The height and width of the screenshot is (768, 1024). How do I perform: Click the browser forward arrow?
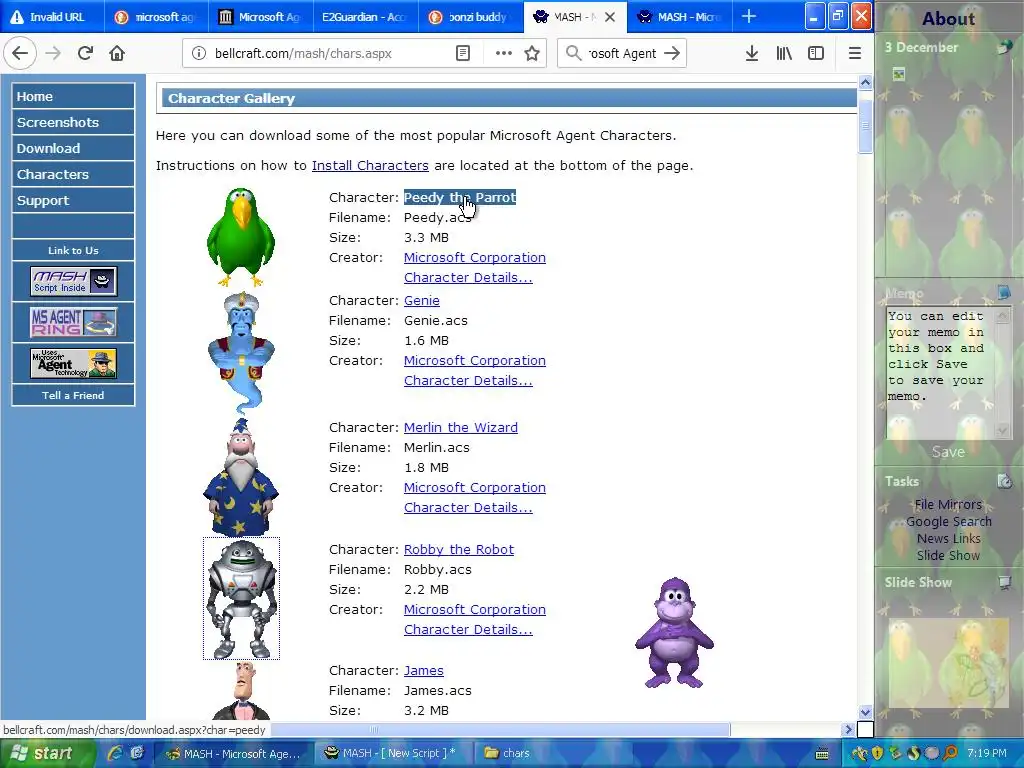pos(53,53)
